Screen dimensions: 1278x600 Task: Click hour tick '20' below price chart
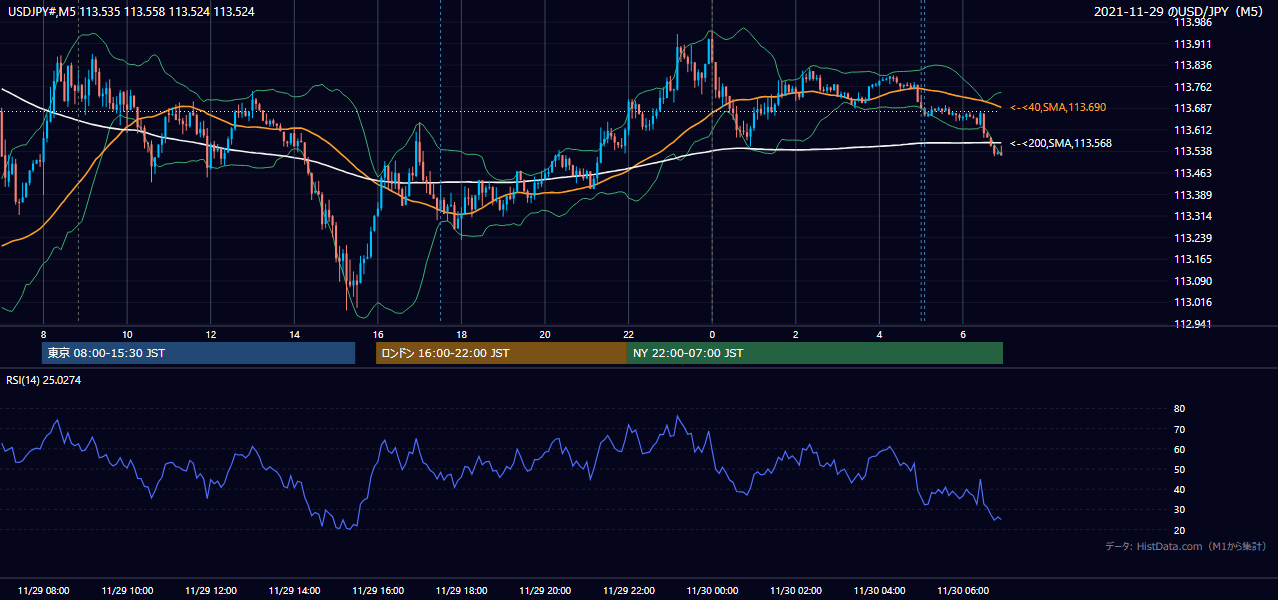coord(545,334)
